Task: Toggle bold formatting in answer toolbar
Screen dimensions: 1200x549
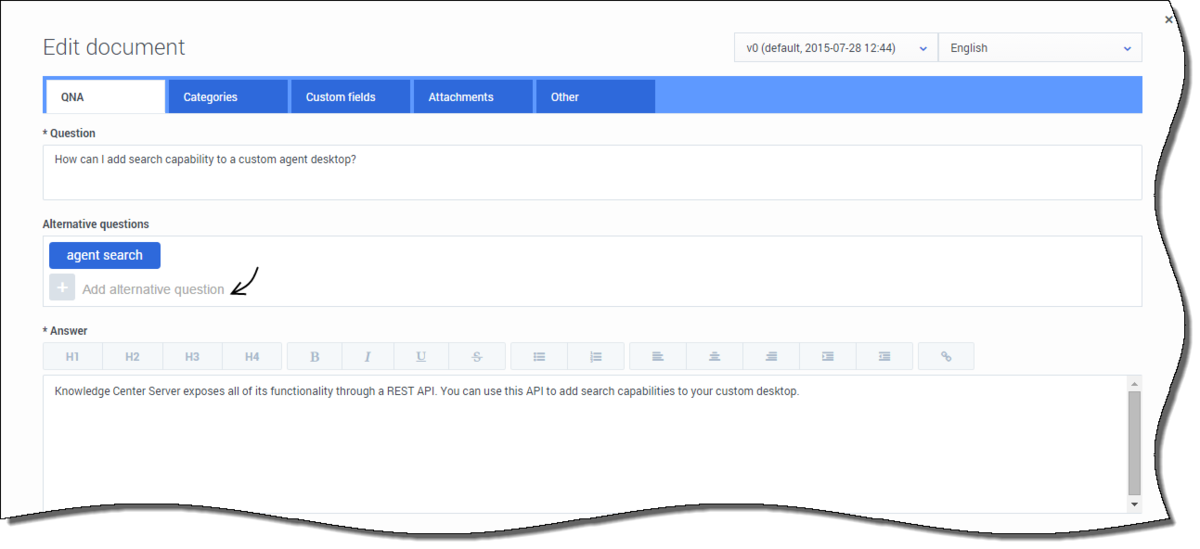Action: (315, 357)
